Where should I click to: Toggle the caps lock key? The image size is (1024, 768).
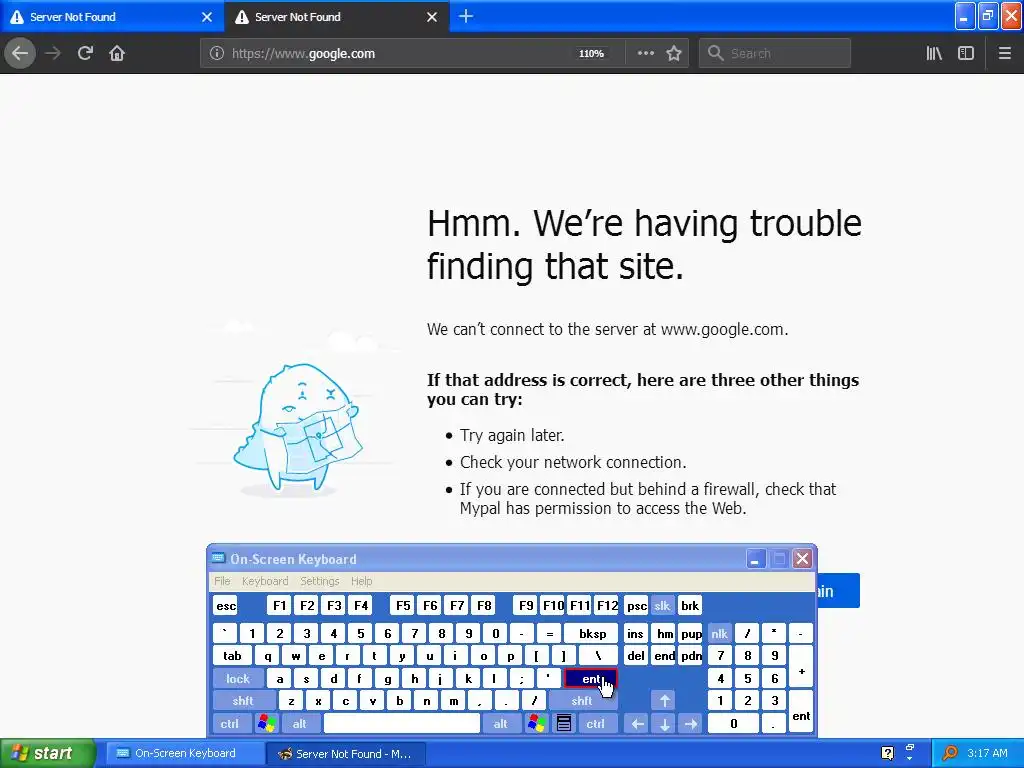tap(238, 679)
